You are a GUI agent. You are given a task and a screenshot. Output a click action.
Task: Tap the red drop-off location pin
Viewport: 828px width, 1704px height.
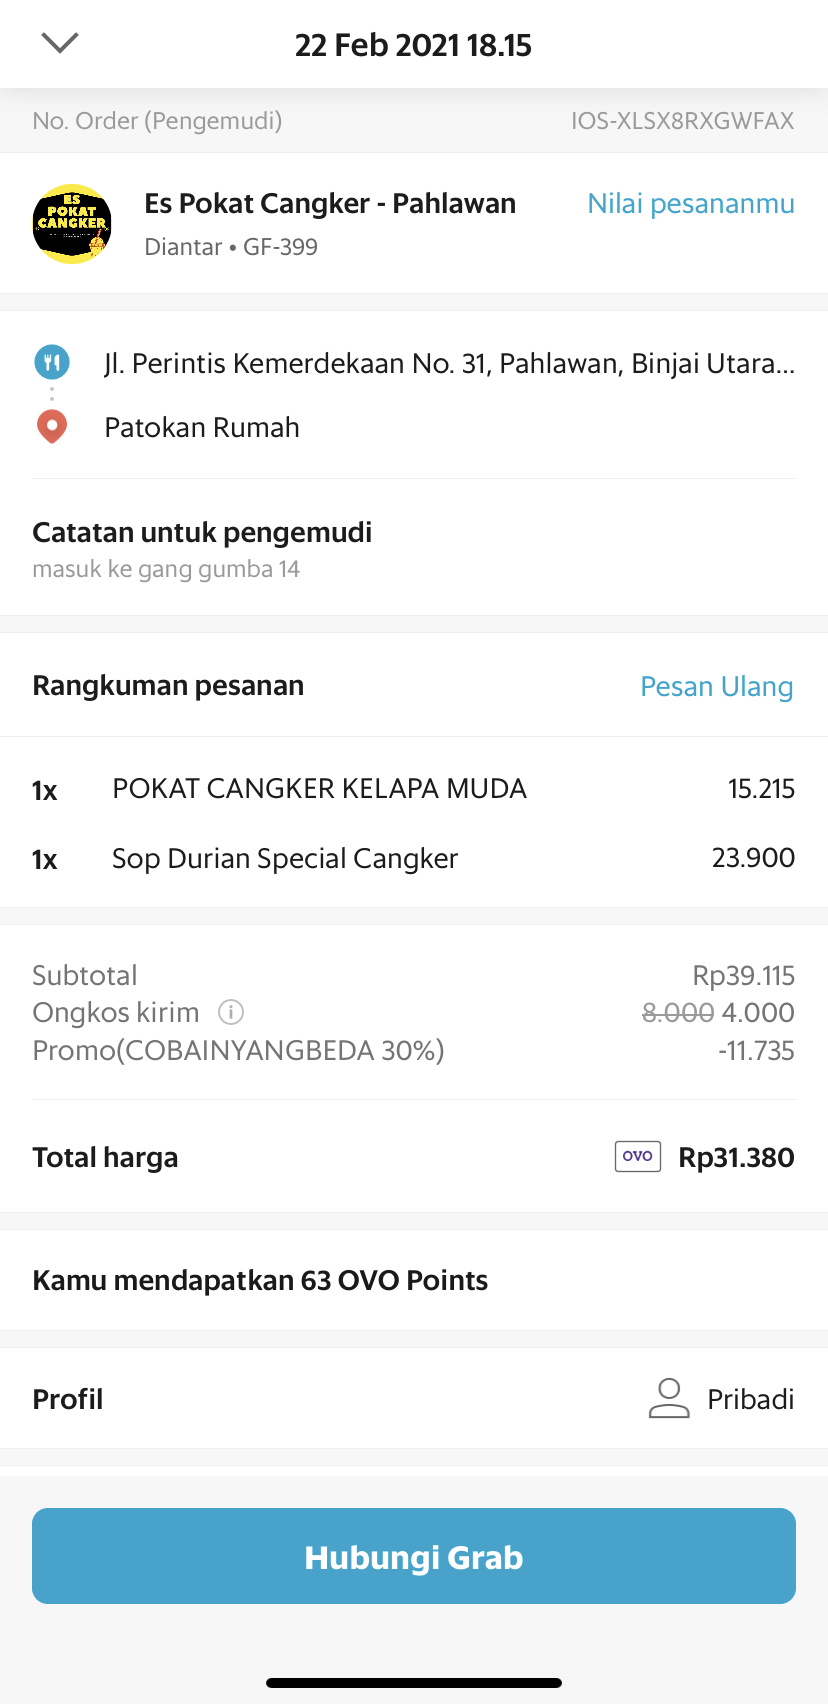tap(52, 427)
